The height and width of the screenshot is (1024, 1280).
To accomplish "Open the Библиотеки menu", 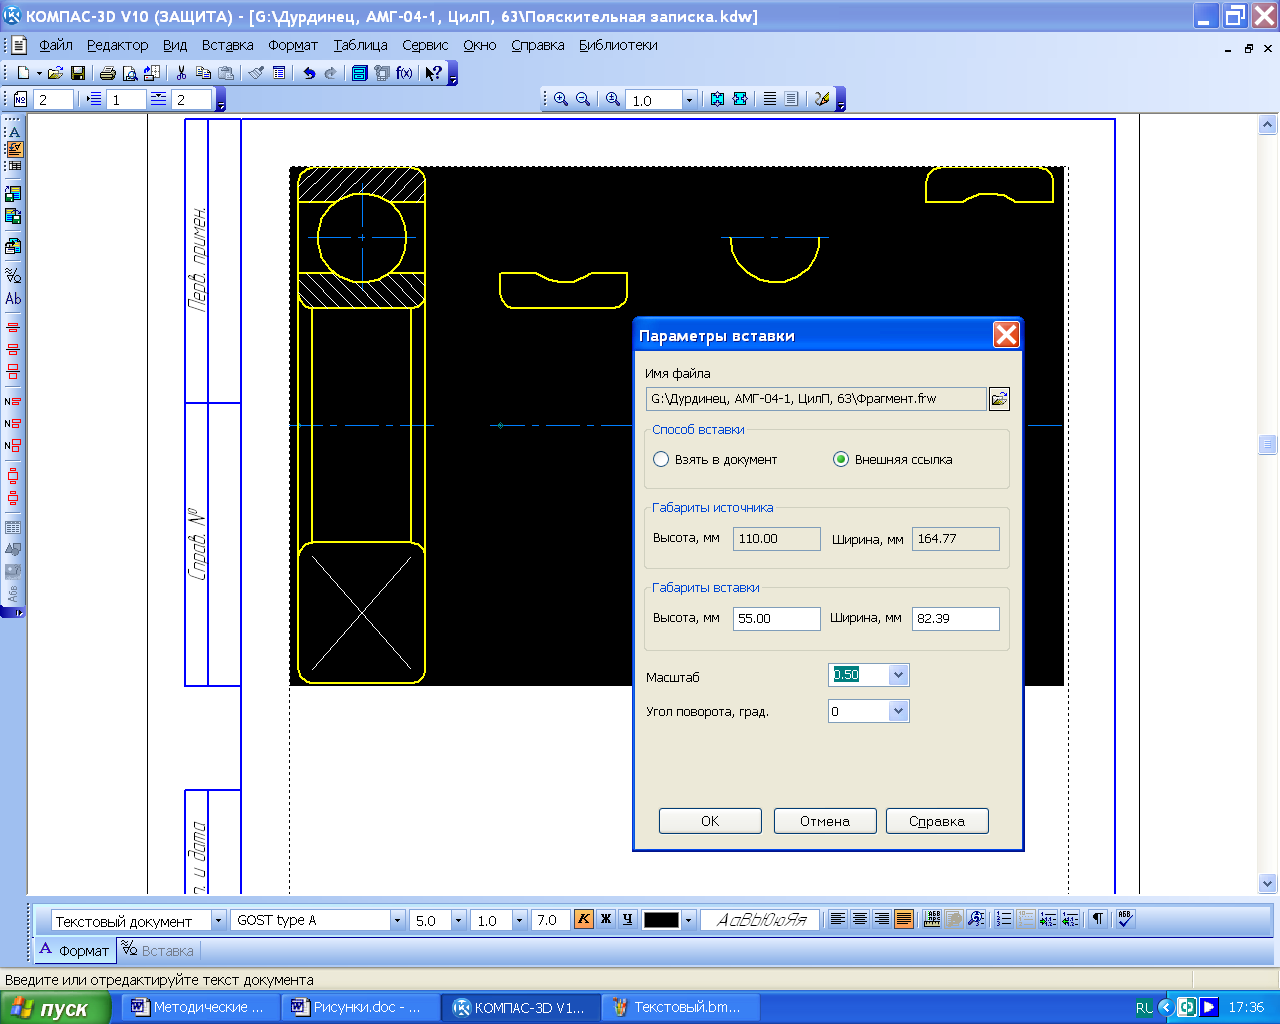I will click(618, 45).
